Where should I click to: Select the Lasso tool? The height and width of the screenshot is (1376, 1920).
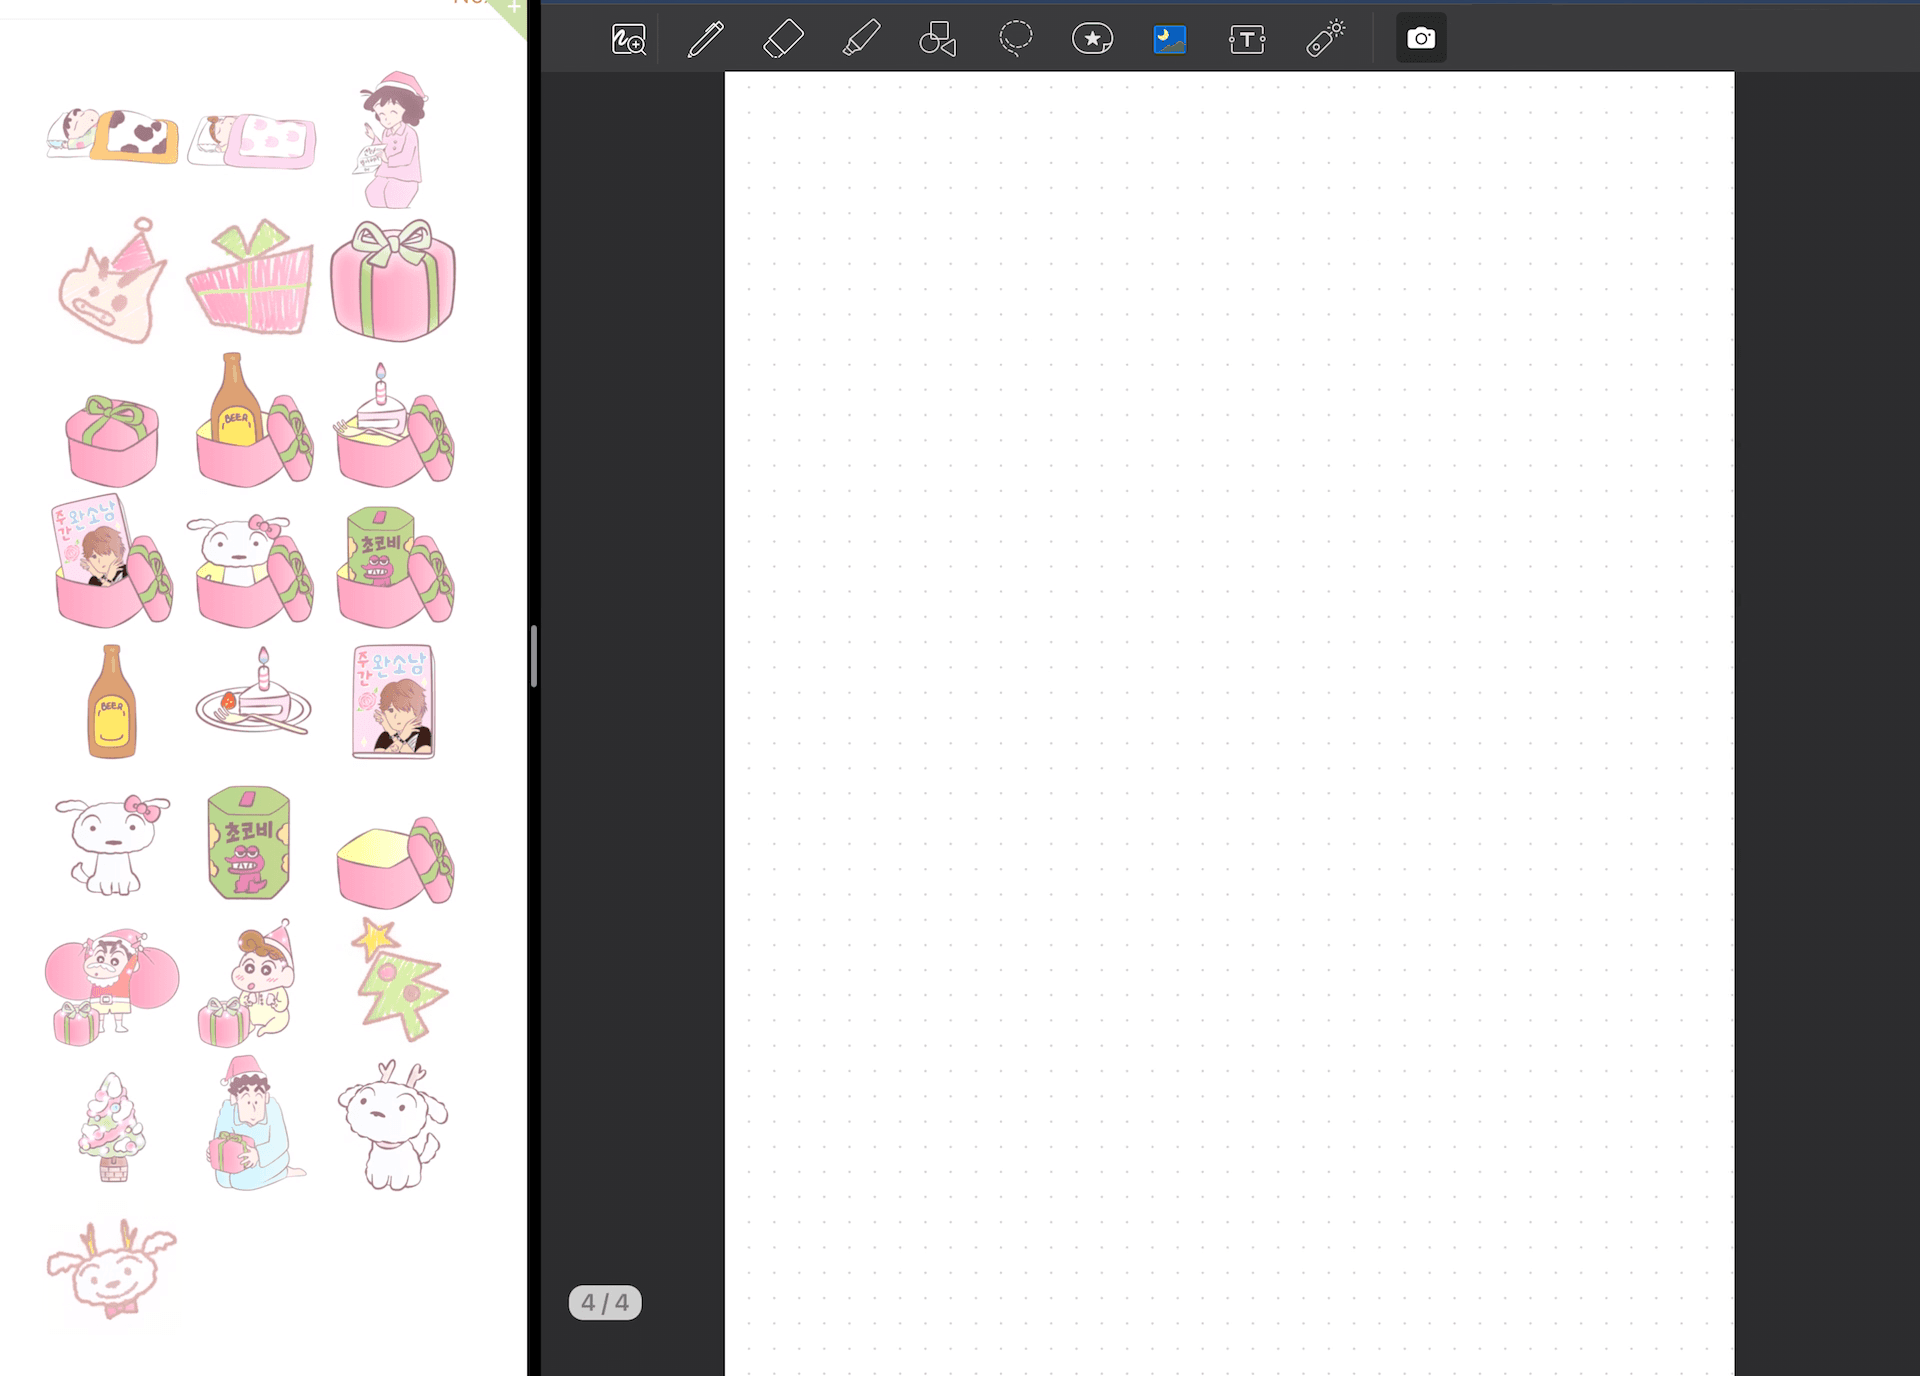1015,39
